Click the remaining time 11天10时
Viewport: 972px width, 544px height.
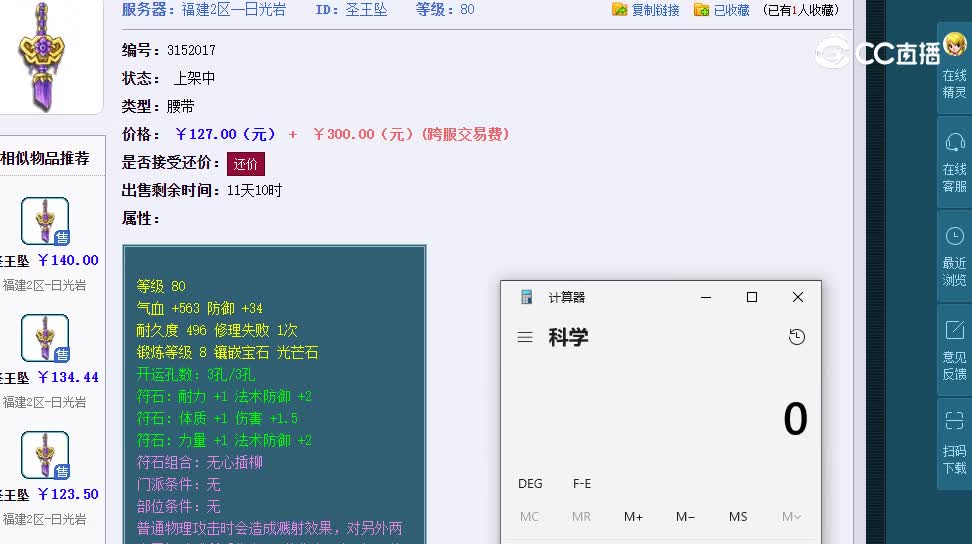click(254, 190)
